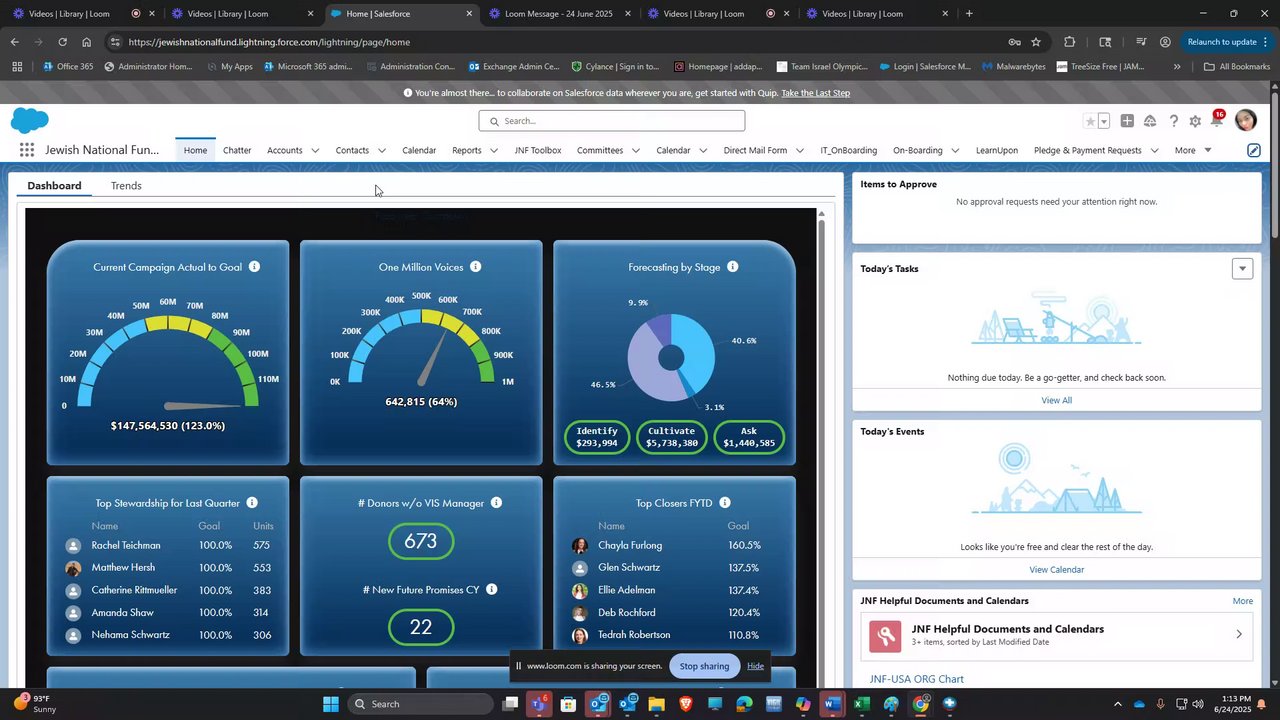Expand the Accounts nav dropdown chevron
The height and width of the screenshot is (720, 1280).
[x=315, y=151]
